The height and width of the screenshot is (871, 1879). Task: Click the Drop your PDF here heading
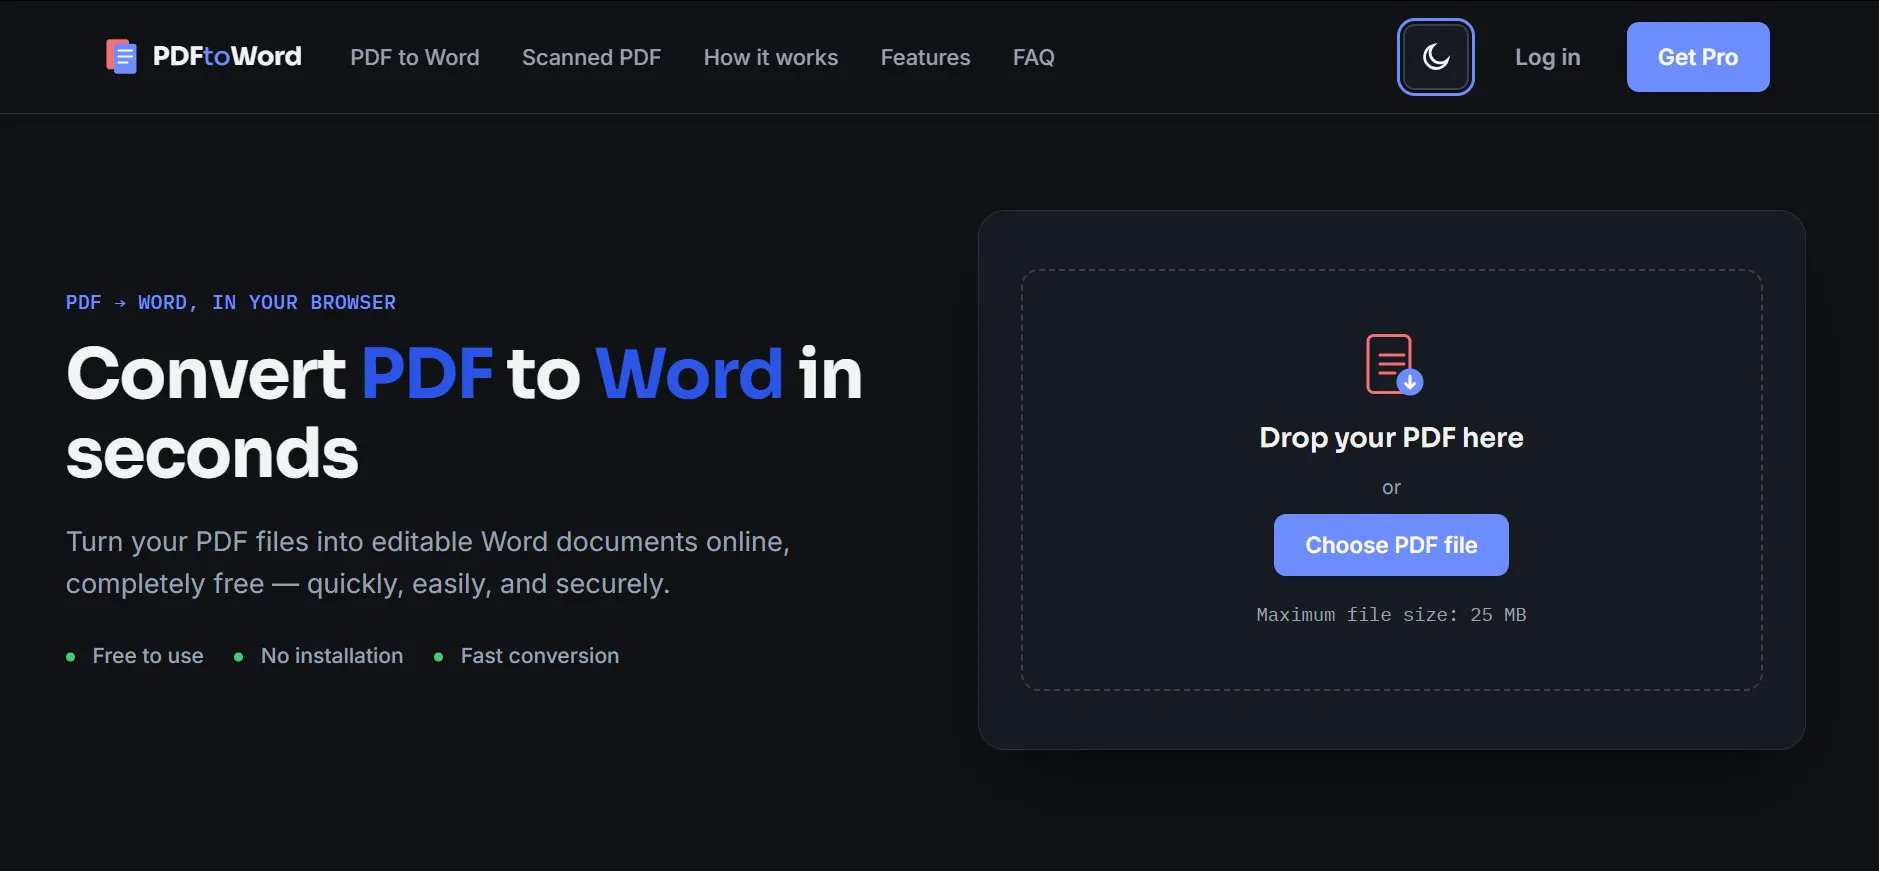tap(1391, 438)
